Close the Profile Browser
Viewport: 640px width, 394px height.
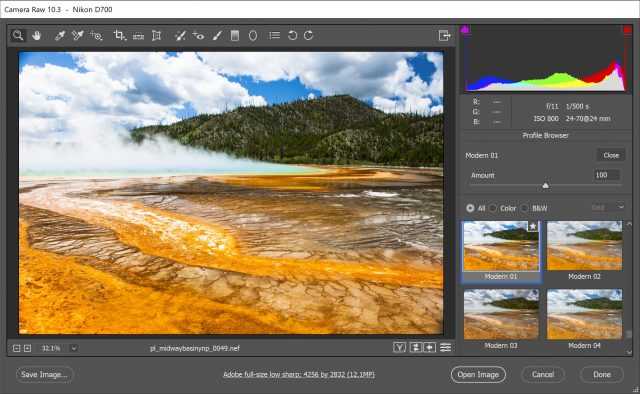(611, 155)
